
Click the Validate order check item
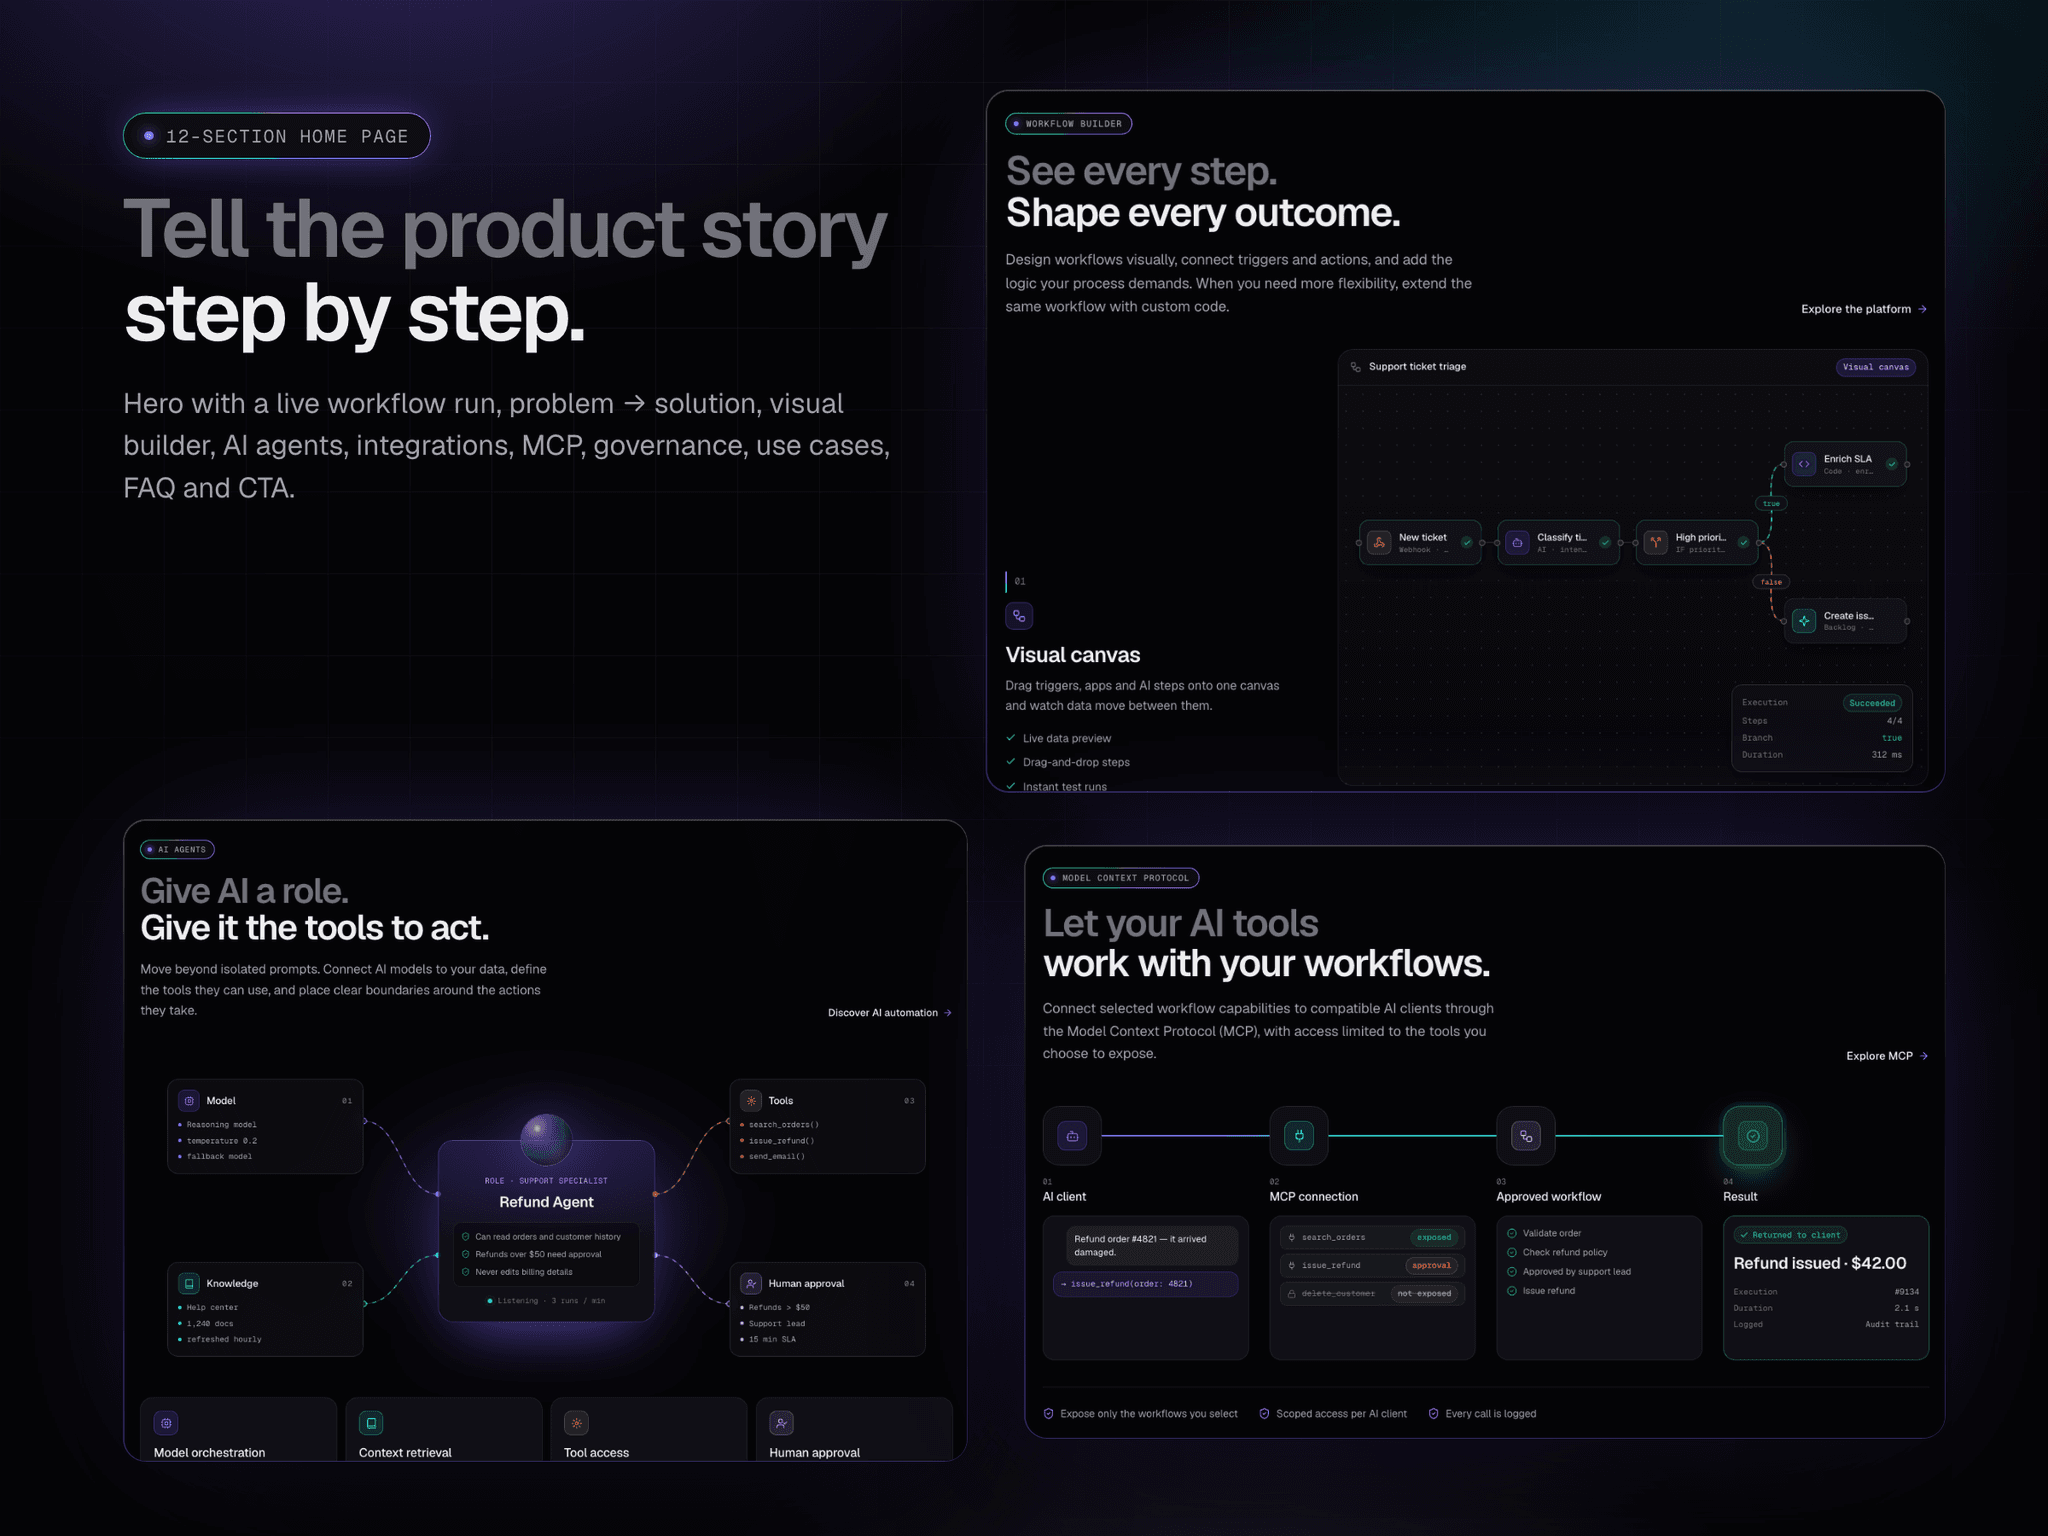[1544, 1233]
